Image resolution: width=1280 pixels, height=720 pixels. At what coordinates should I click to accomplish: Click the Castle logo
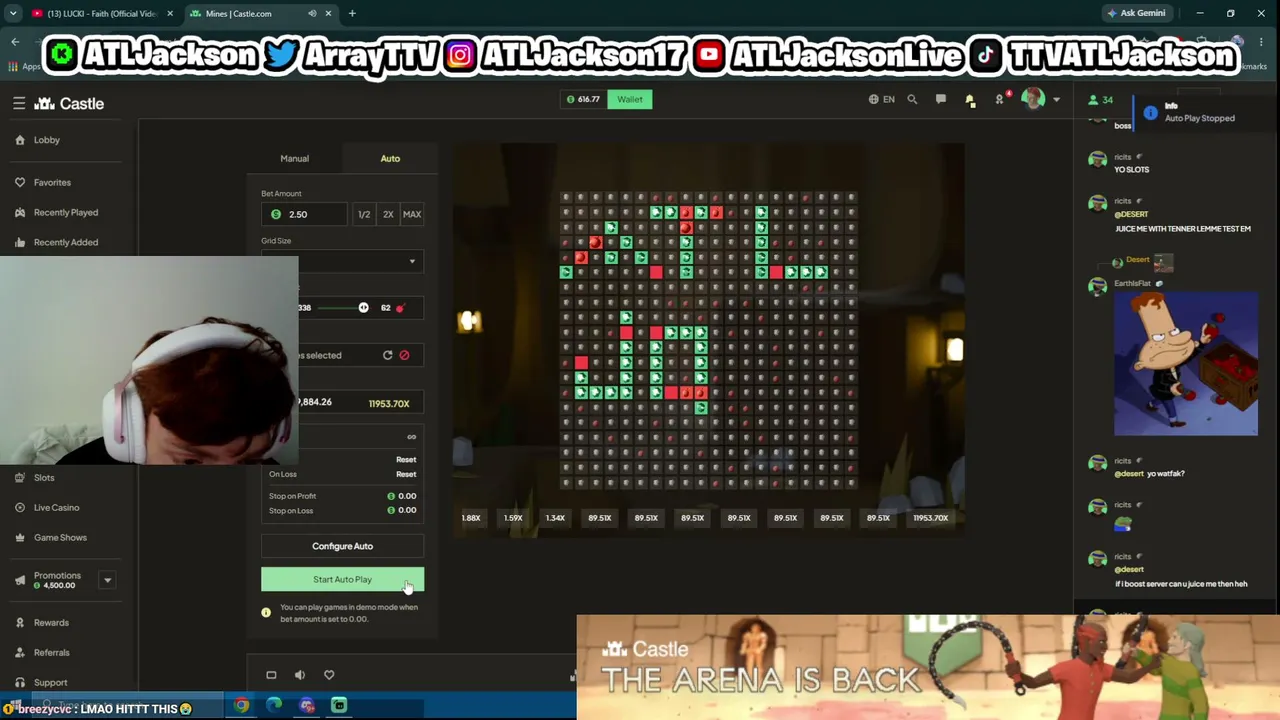pos(69,103)
